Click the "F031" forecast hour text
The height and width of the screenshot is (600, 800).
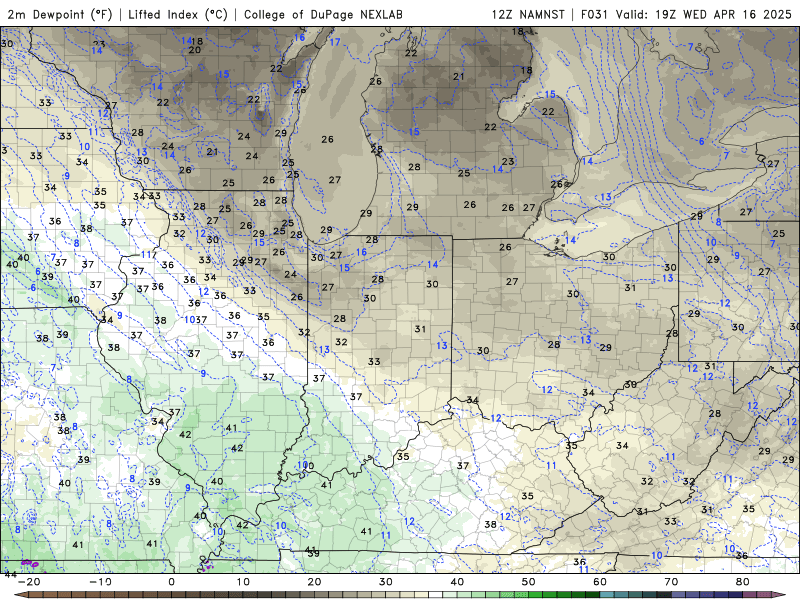(594, 15)
